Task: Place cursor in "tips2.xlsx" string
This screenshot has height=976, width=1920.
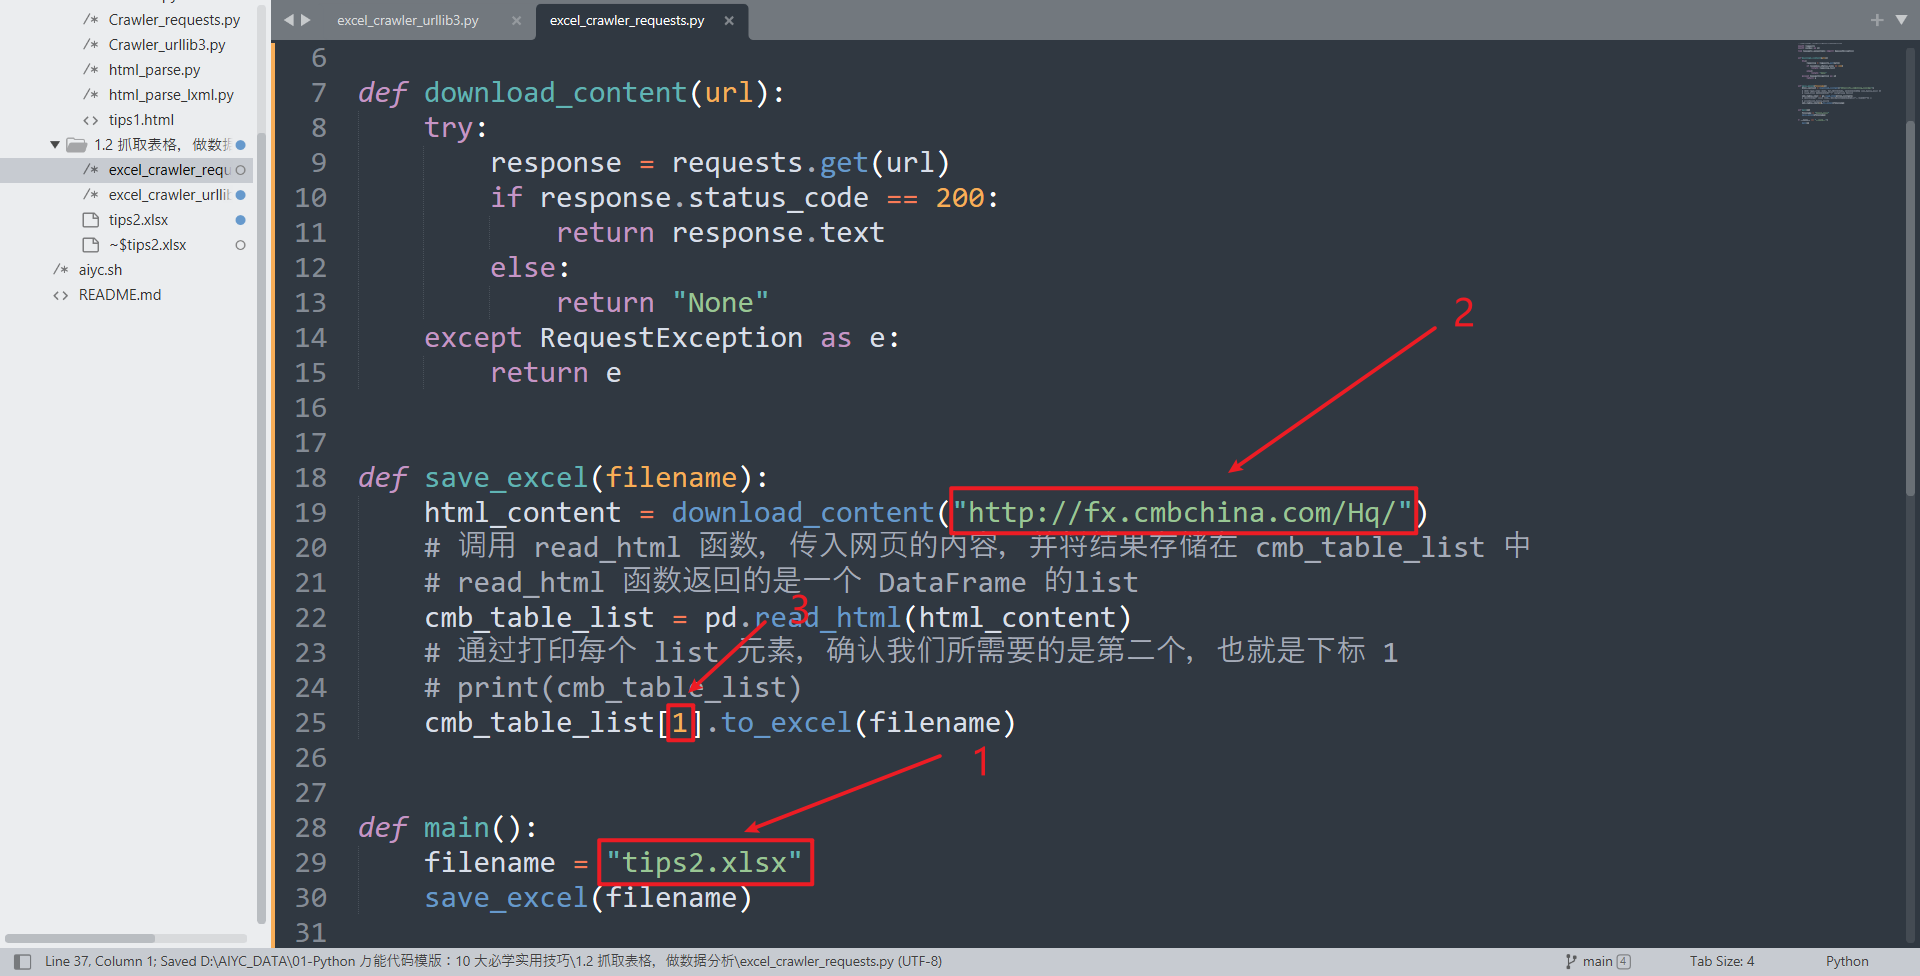Action: 704,862
